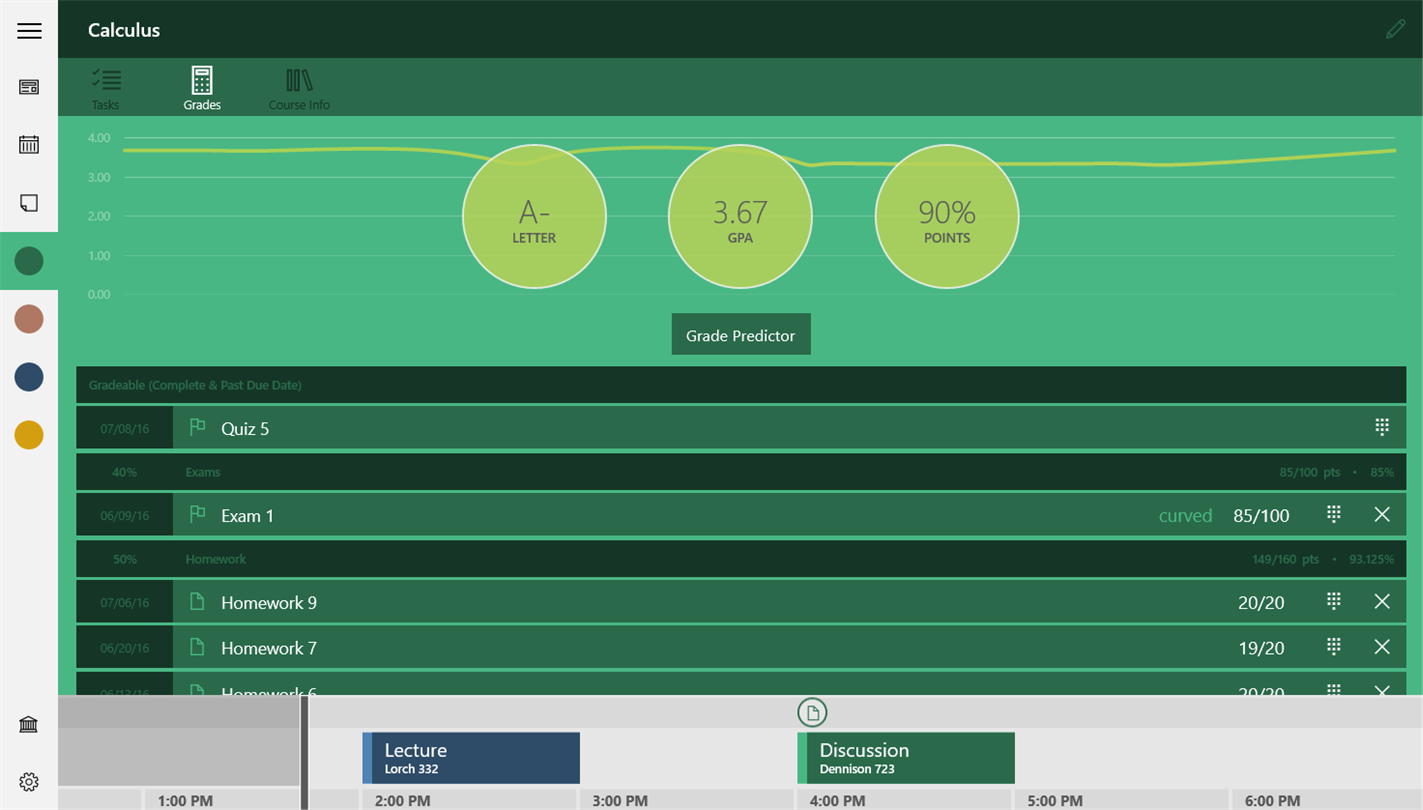The width and height of the screenshot is (1423, 810).
Task: Click the flag icon on Exam 1
Action: point(197,514)
